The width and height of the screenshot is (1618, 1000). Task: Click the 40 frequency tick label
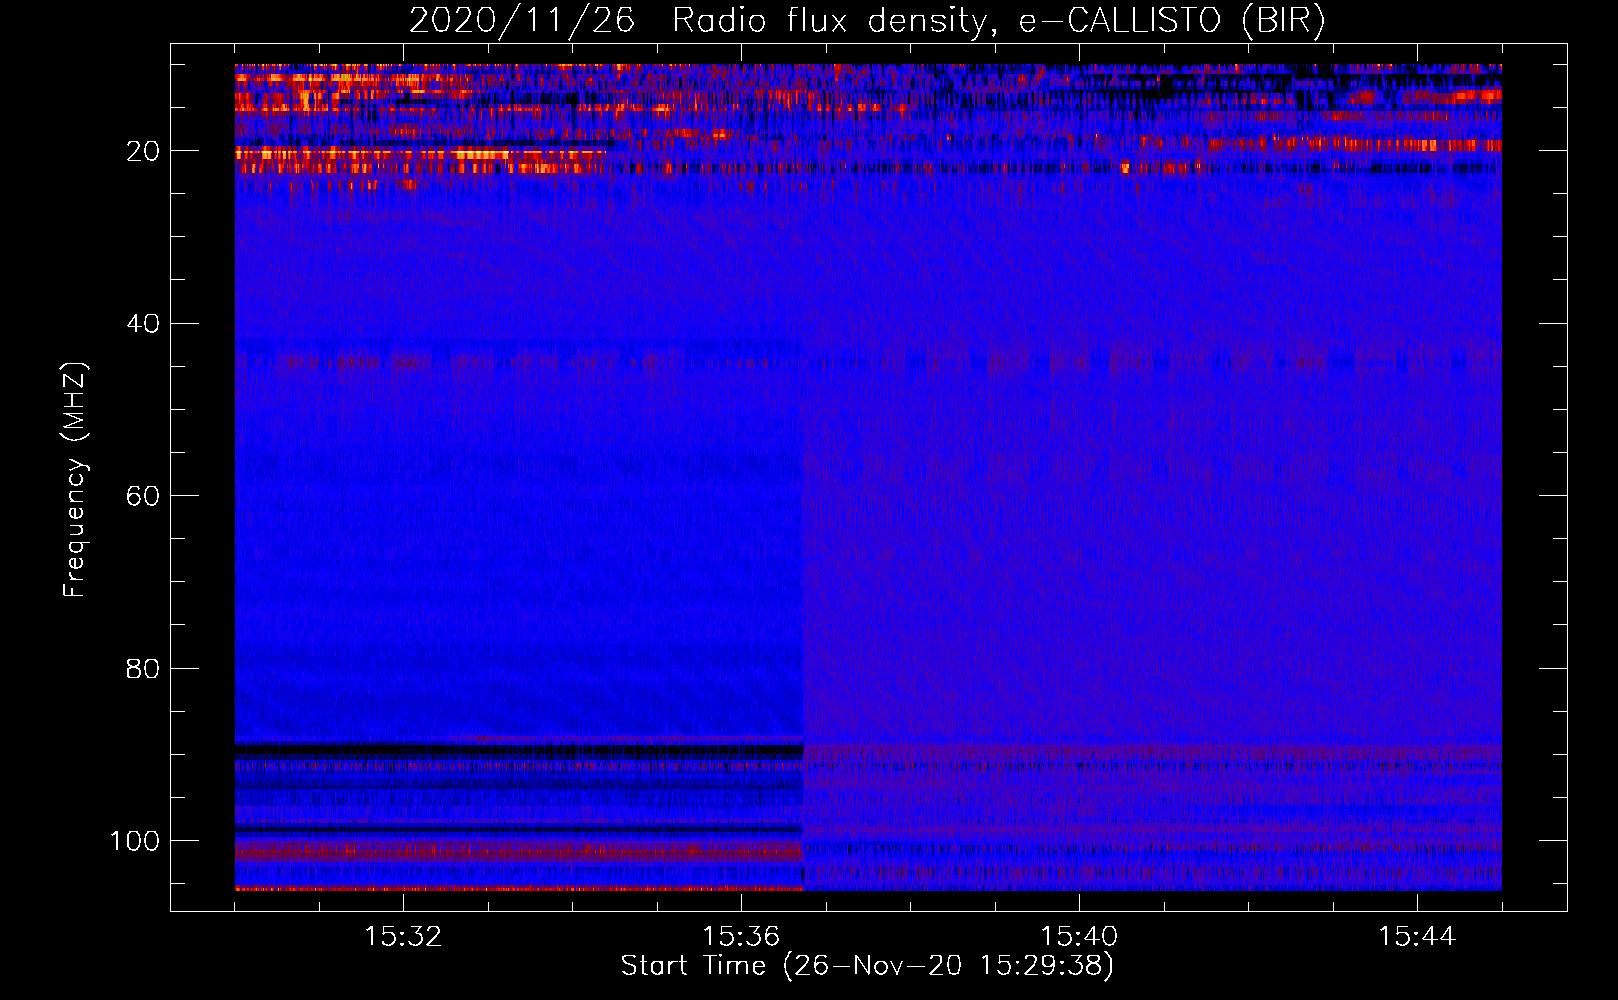pyautogui.click(x=143, y=324)
